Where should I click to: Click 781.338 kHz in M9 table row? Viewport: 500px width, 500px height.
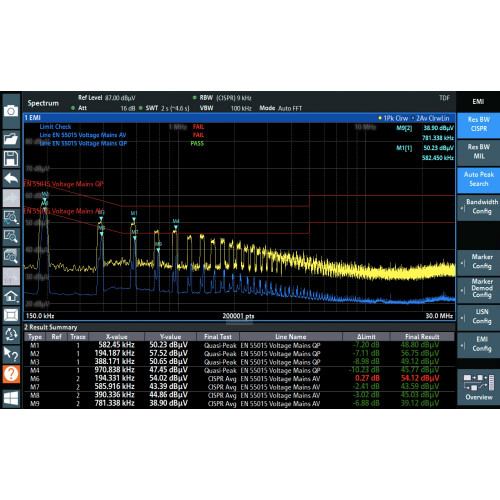pos(115,403)
